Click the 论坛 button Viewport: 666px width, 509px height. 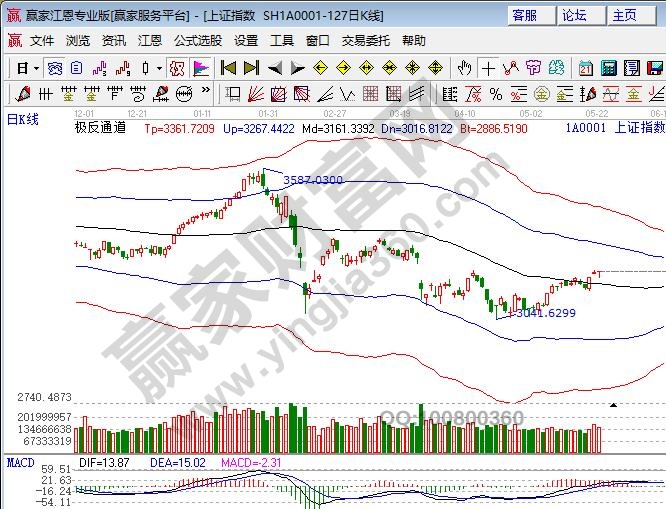pyautogui.click(x=574, y=15)
